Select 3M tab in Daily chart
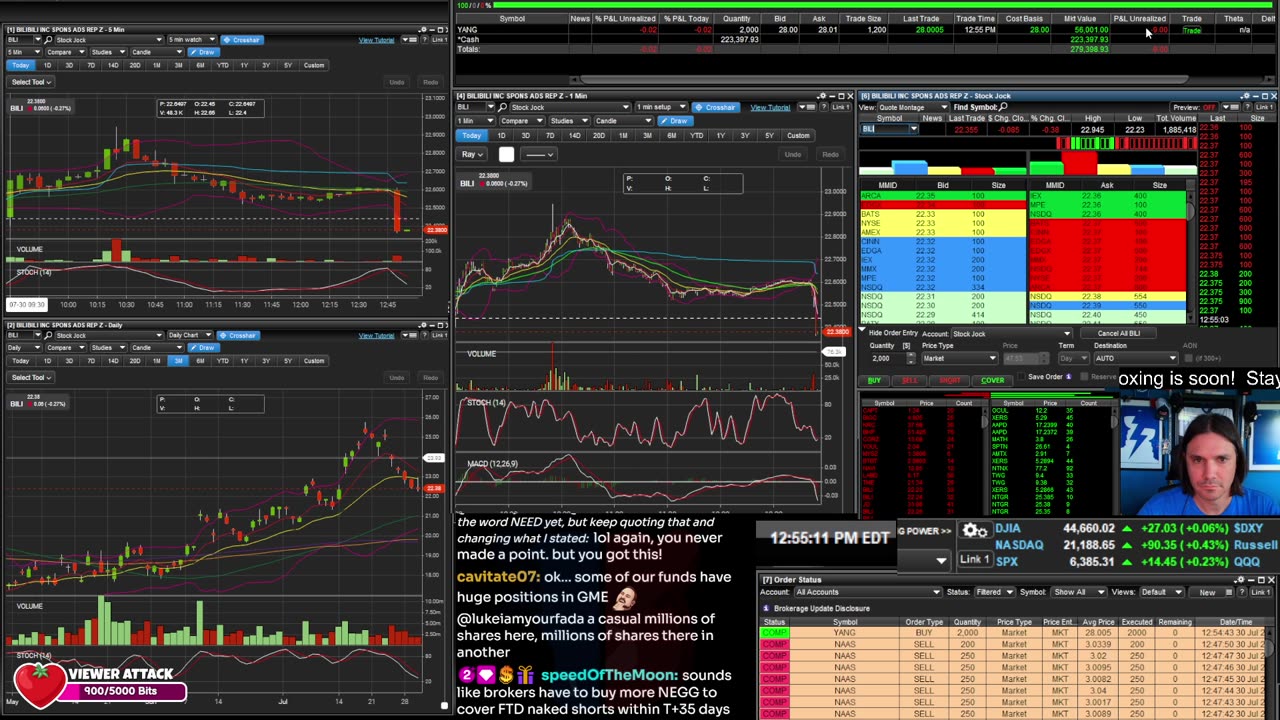 (178, 360)
